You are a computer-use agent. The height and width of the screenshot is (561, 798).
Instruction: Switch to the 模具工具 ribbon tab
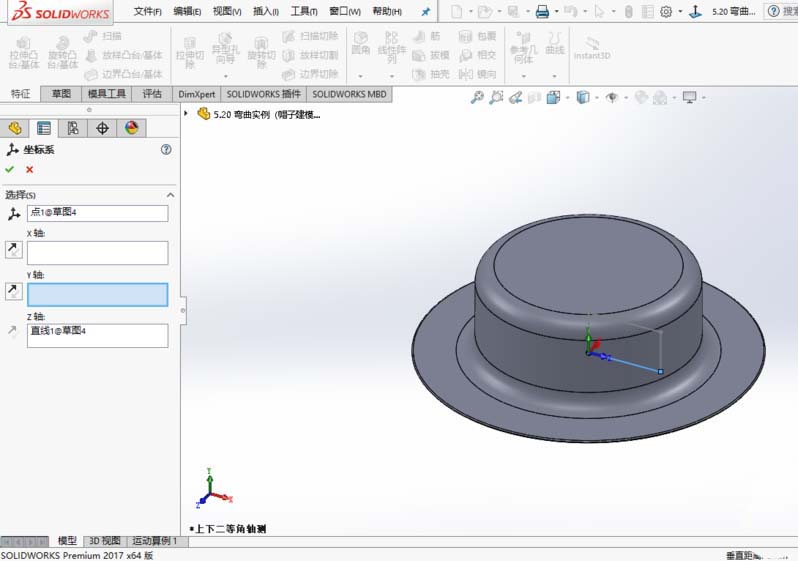(106, 94)
